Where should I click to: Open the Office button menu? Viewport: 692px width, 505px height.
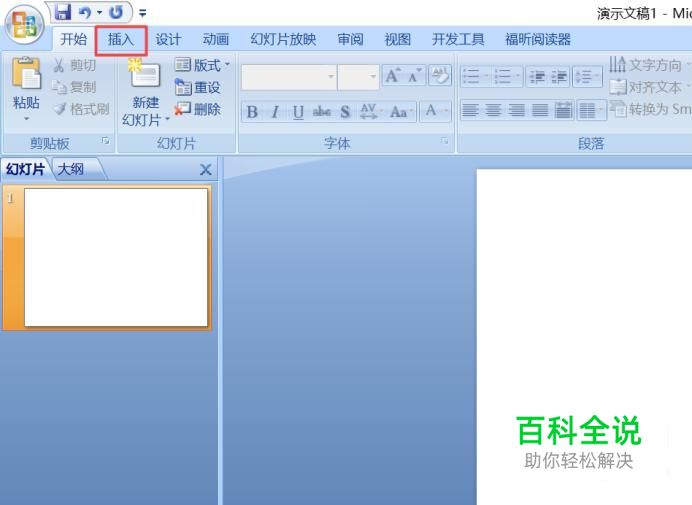click(24, 24)
